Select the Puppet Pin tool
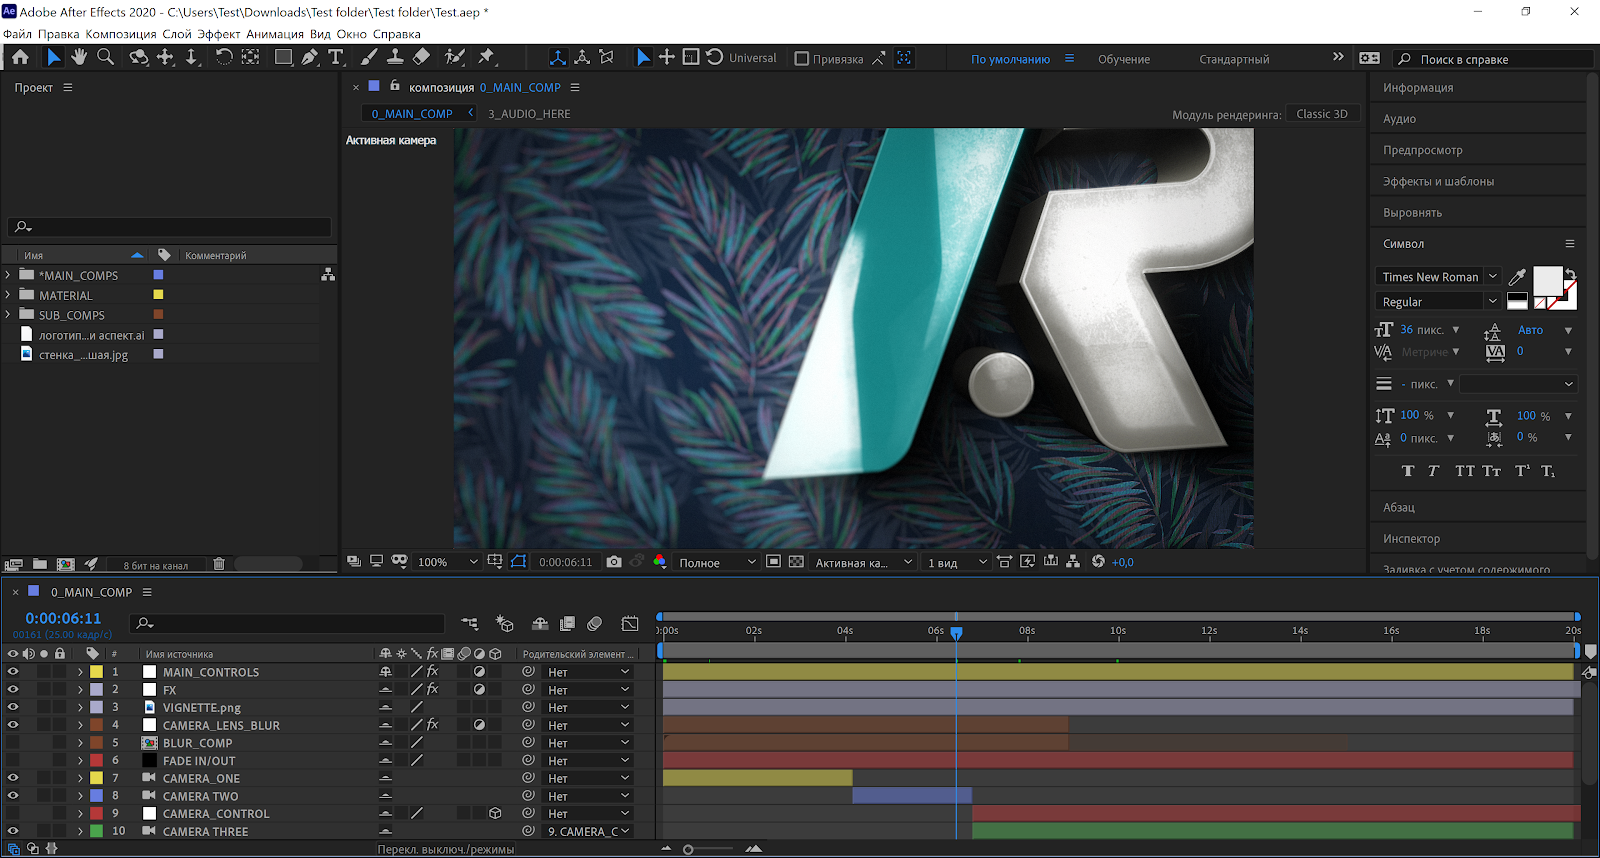The image size is (1600, 858). 487,58
